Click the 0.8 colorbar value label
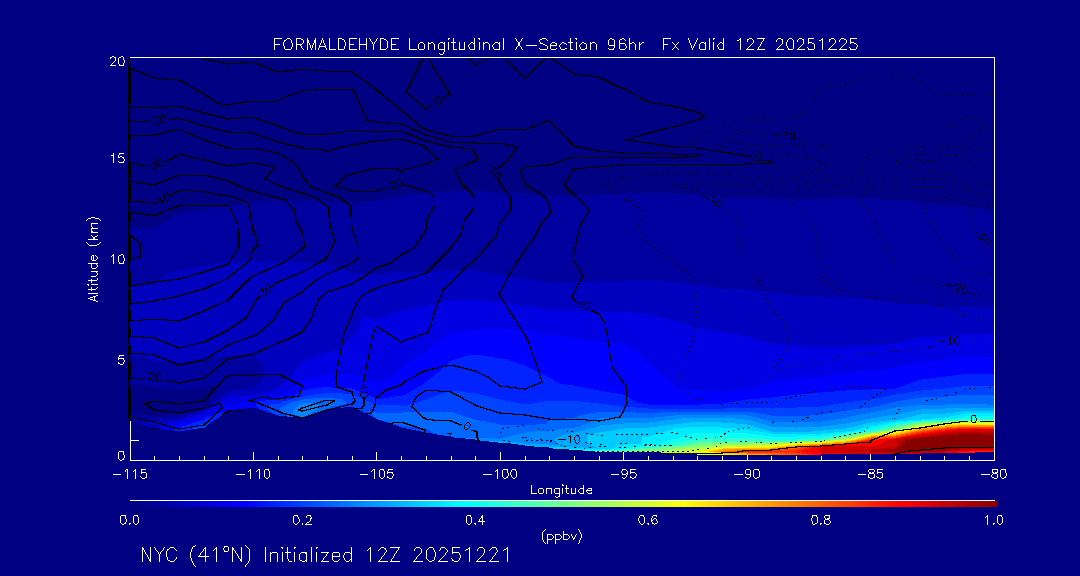The height and width of the screenshot is (576, 1080). 821,520
